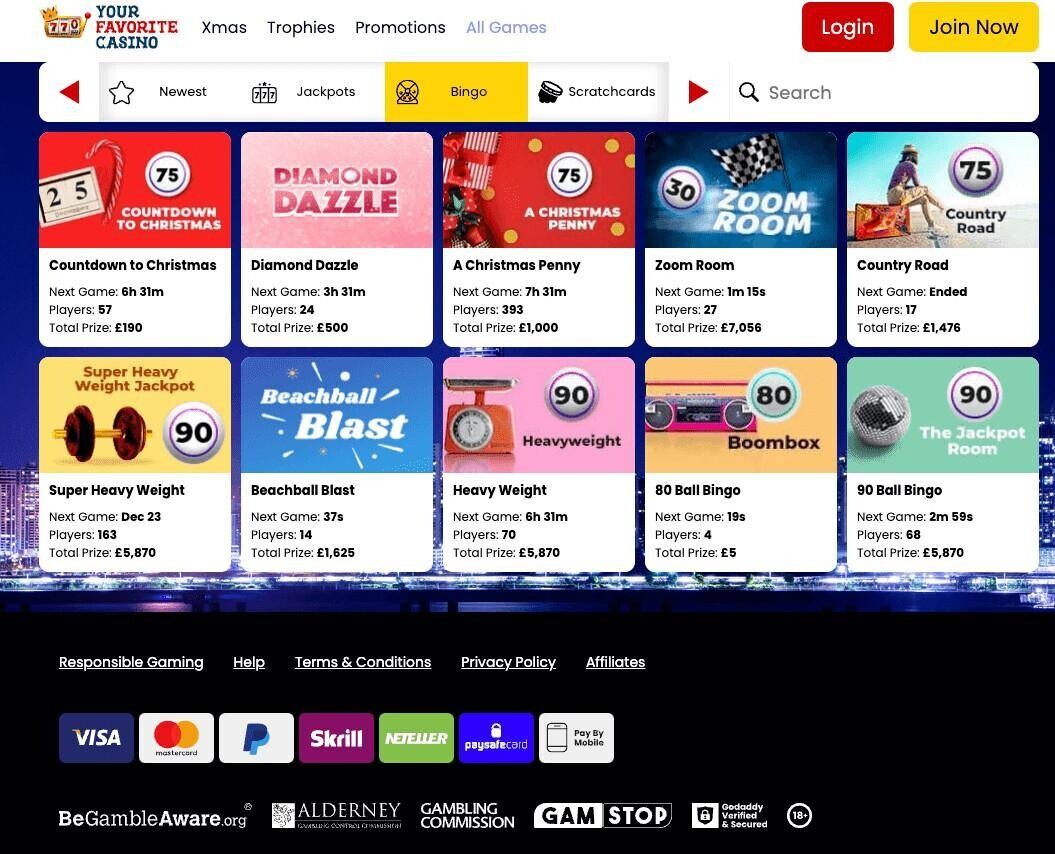
Task: Click the BeGambleAware.org logo
Action: coord(154,817)
